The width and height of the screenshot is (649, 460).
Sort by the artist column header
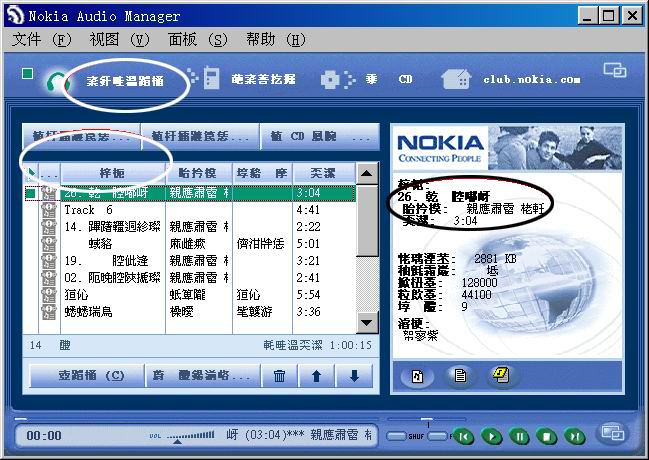[199, 173]
